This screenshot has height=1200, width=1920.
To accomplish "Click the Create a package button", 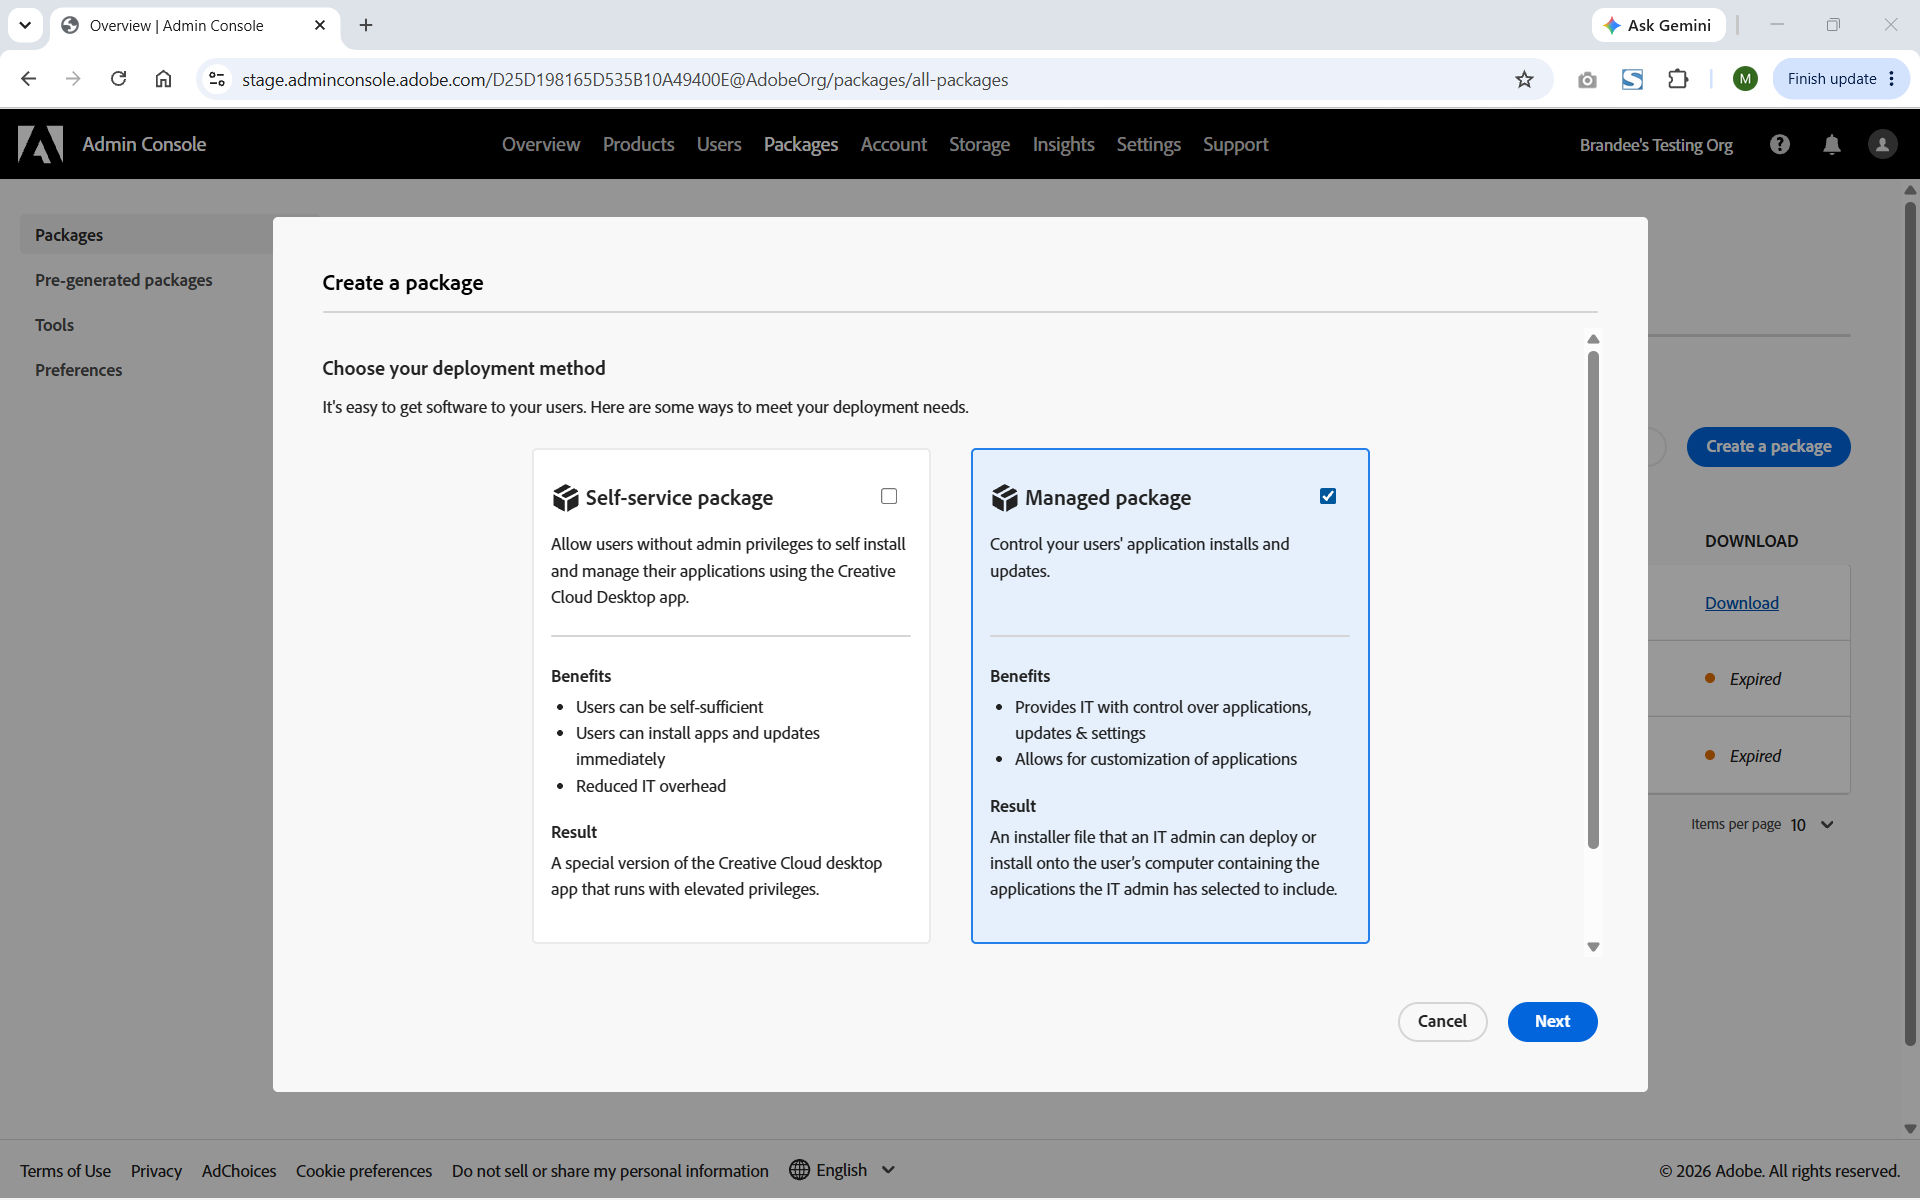I will pos(1768,446).
